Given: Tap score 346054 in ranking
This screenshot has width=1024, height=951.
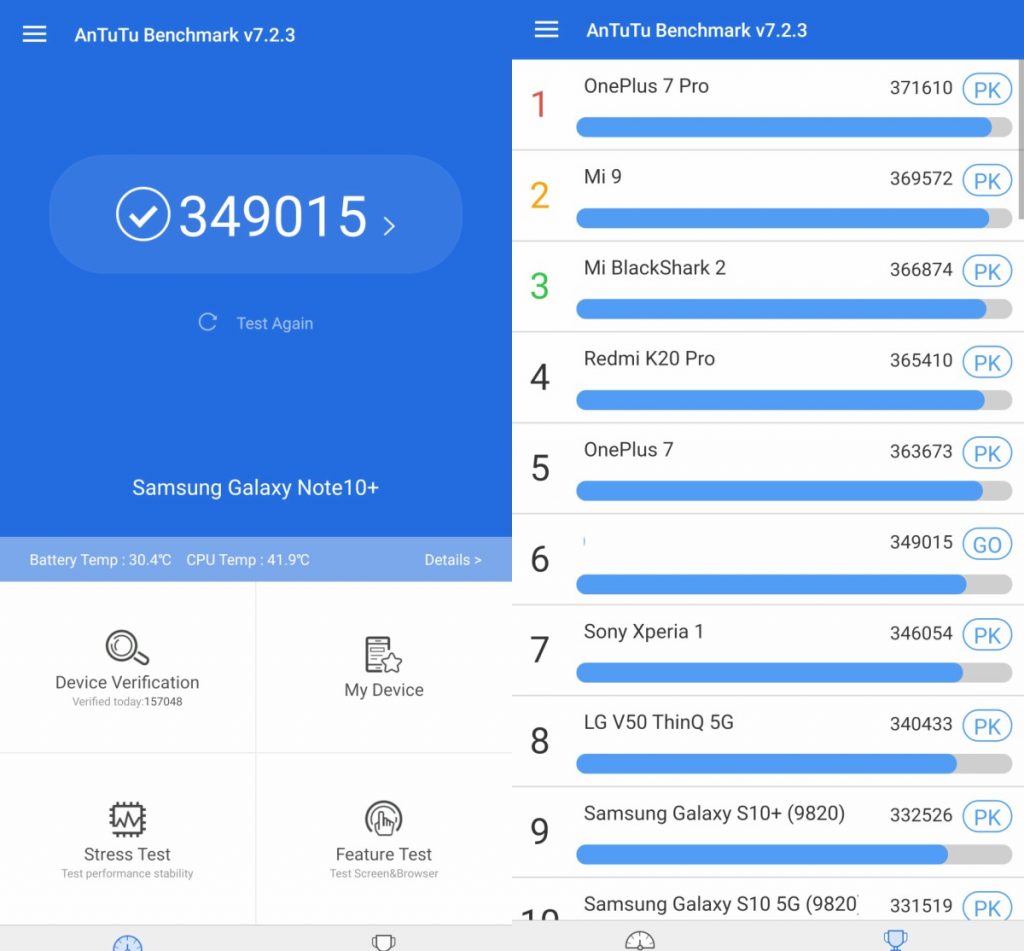Looking at the screenshot, I should [x=921, y=633].
